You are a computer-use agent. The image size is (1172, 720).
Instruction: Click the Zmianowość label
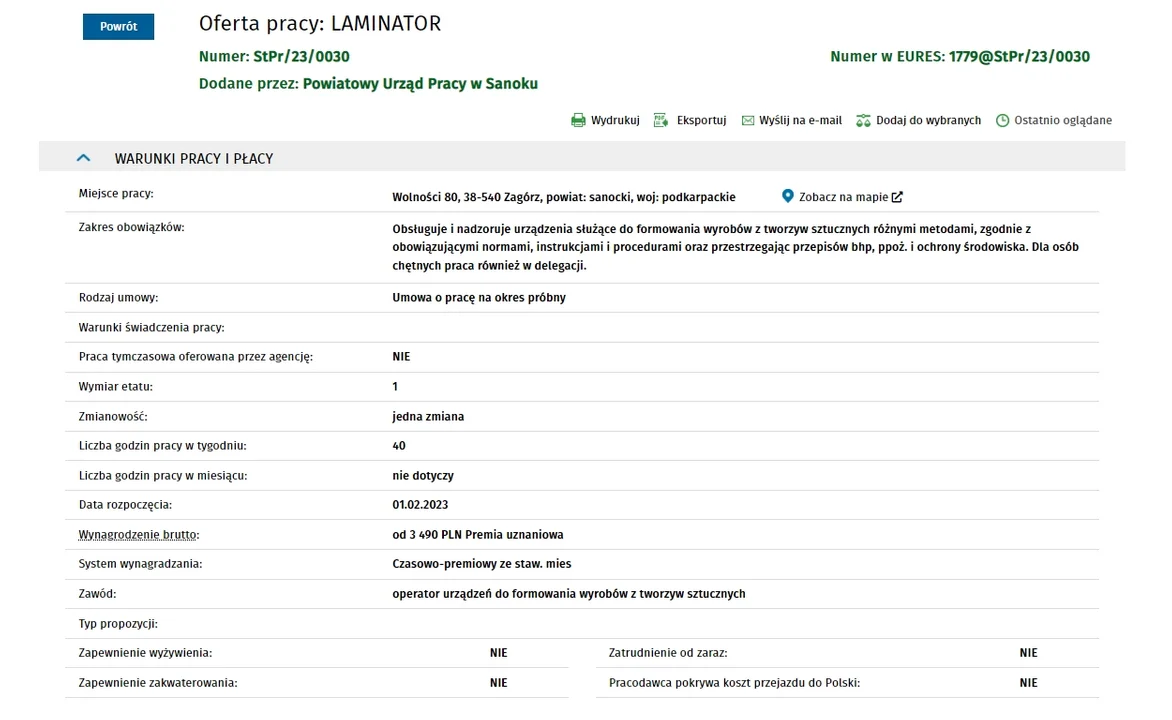point(113,416)
